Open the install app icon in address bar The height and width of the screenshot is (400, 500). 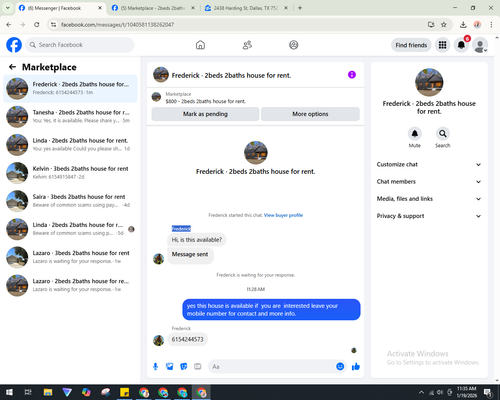[x=431, y=24]
